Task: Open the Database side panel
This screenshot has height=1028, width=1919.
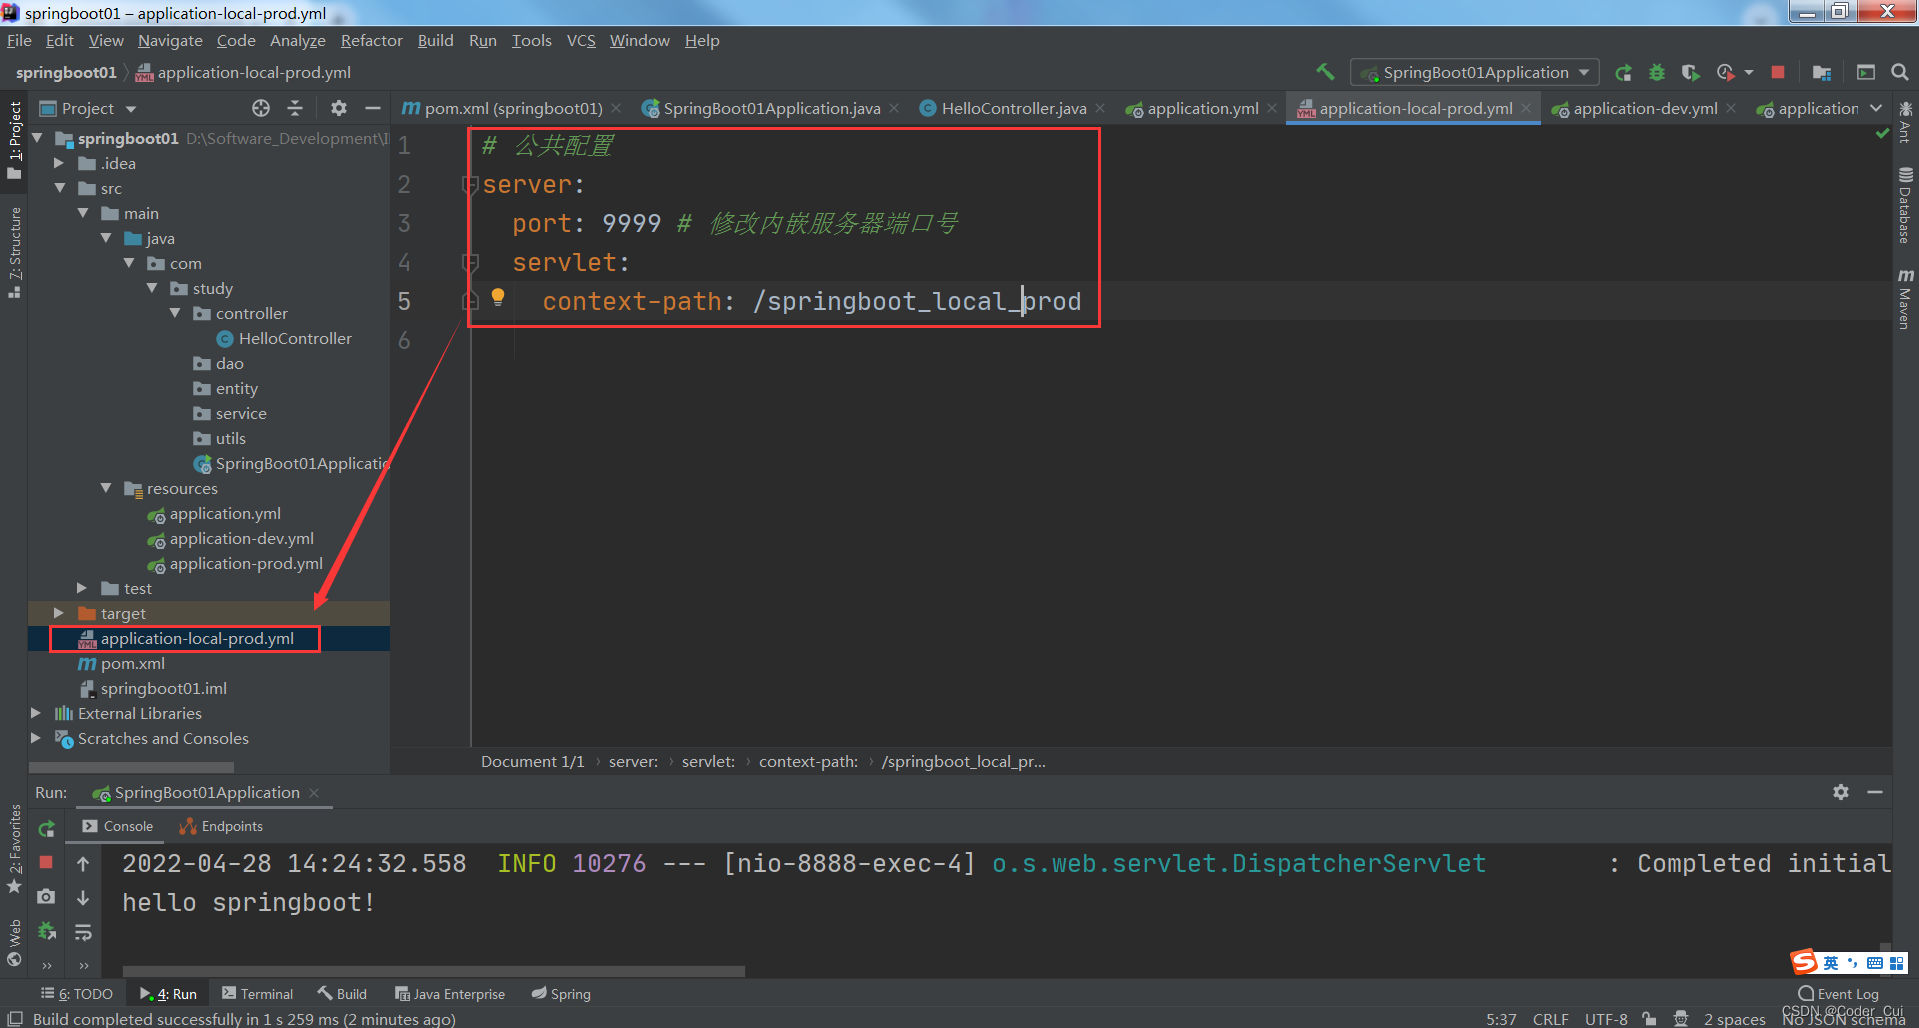Action: coord(1906,206)
